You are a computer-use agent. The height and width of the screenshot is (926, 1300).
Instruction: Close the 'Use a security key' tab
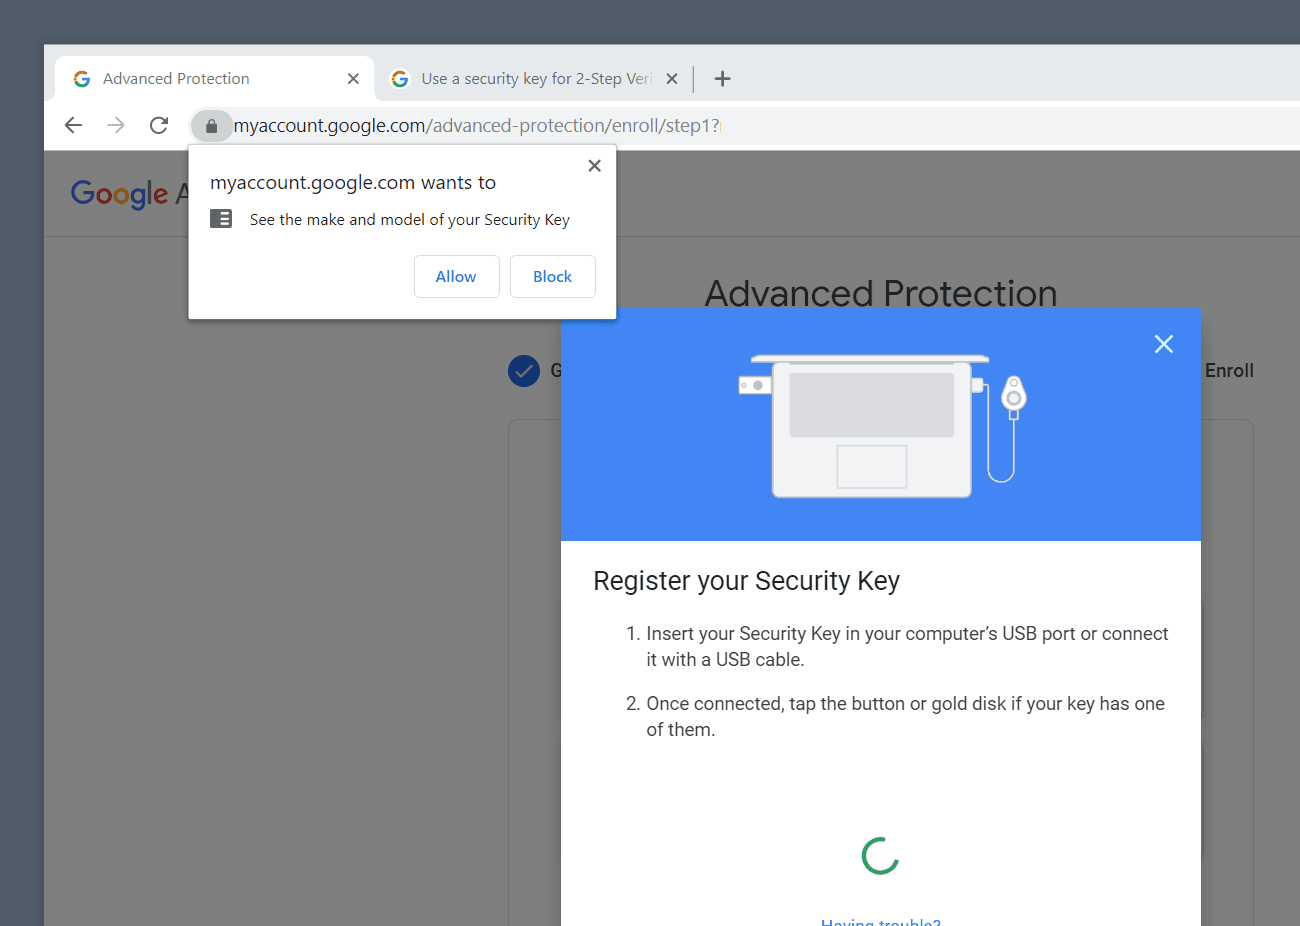click(x=672, y=79)
